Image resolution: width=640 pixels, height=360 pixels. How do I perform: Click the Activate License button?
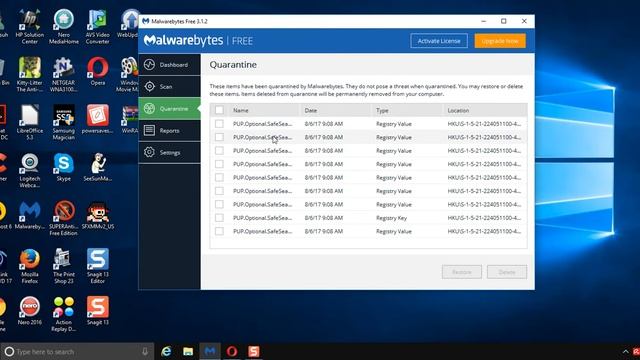pyautogui.click(x=439, y=41)
